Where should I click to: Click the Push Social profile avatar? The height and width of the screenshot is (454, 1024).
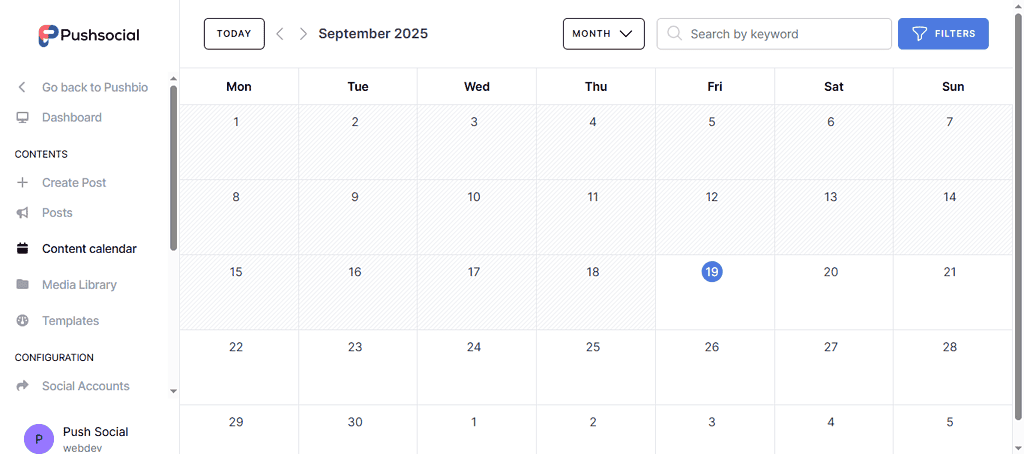[x=38, y=439]
